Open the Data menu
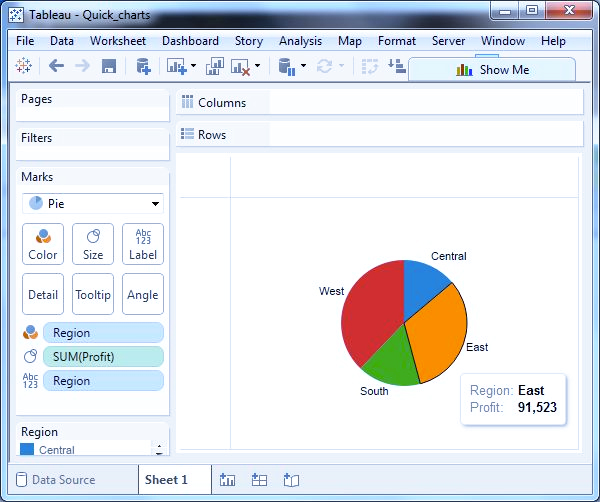Image resolution: width=600 pixels, height=502 pixels. pos(62,41)
